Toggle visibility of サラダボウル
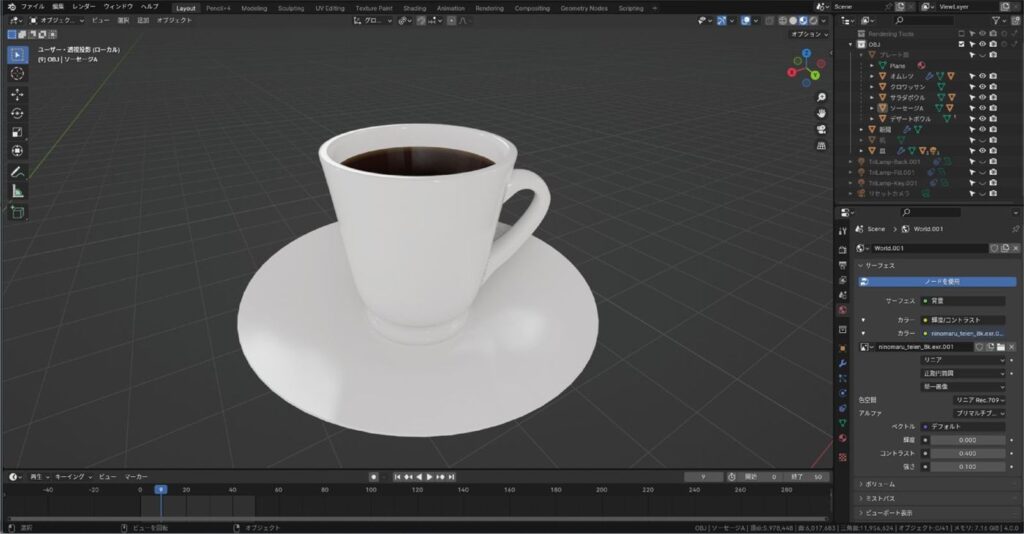Image resolution: width=1024 pixels, height=534 pixels. pyautogui.click(x=982, y=97)
